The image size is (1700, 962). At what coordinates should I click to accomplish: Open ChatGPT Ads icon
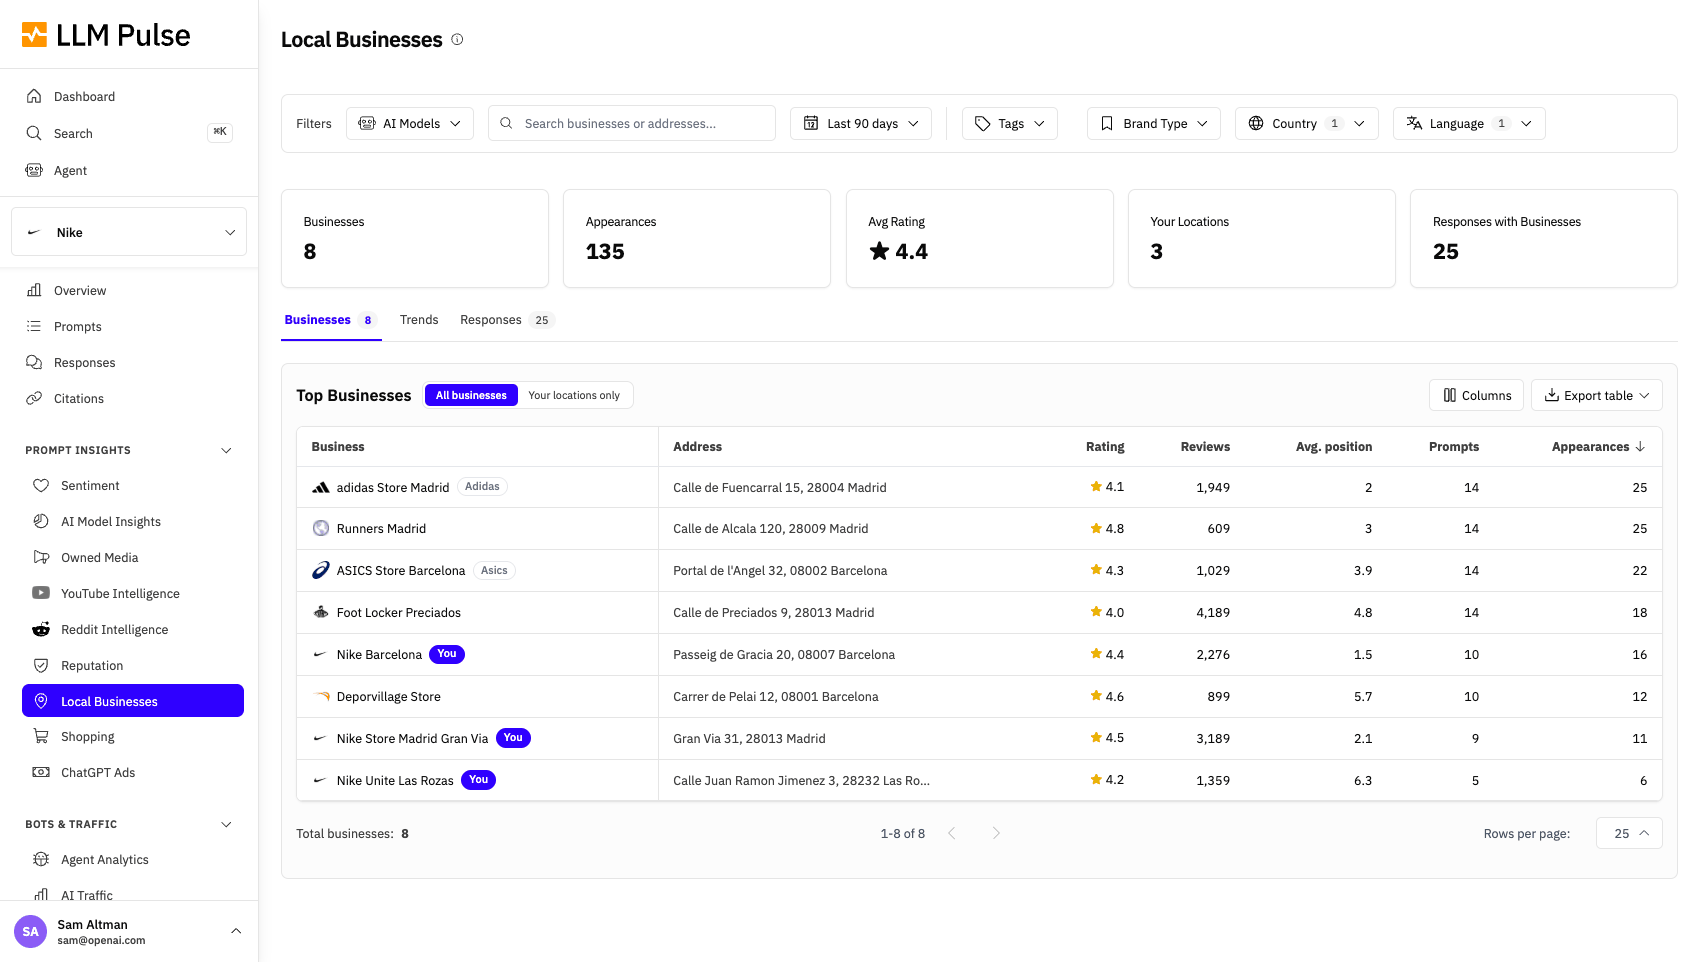41,772
